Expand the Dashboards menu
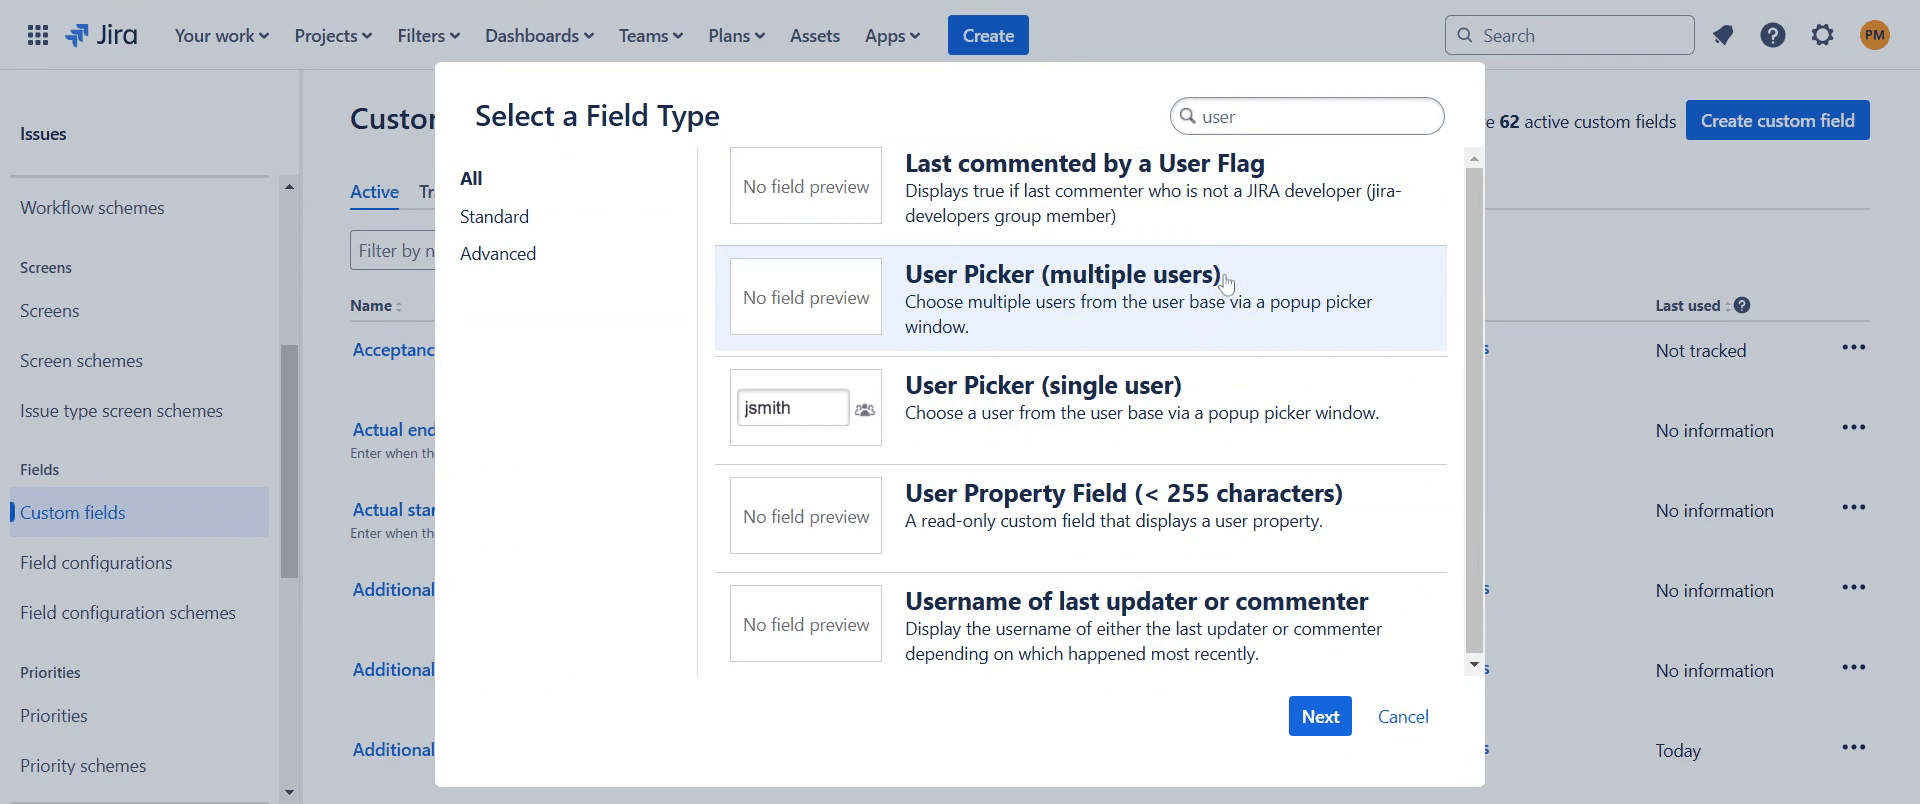1920x804 pixels. tap(539, 36)
